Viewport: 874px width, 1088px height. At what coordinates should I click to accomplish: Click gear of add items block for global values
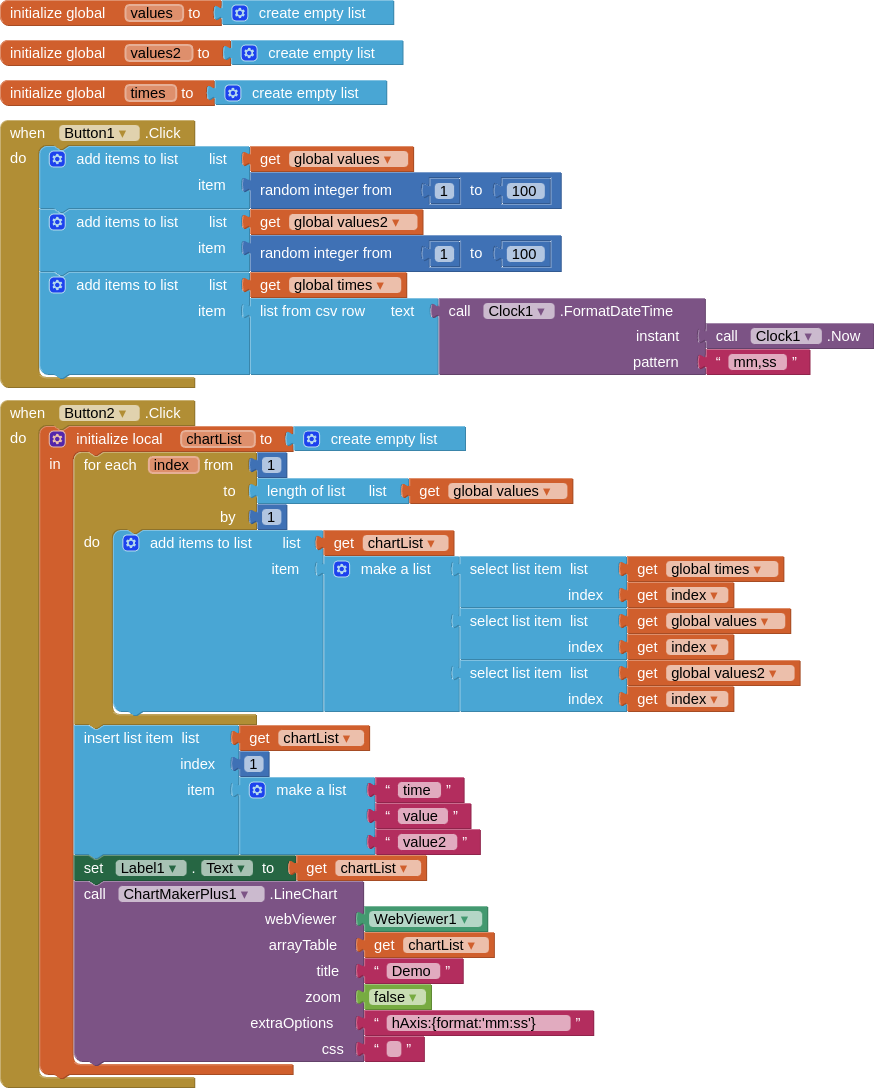coord(58,159)
